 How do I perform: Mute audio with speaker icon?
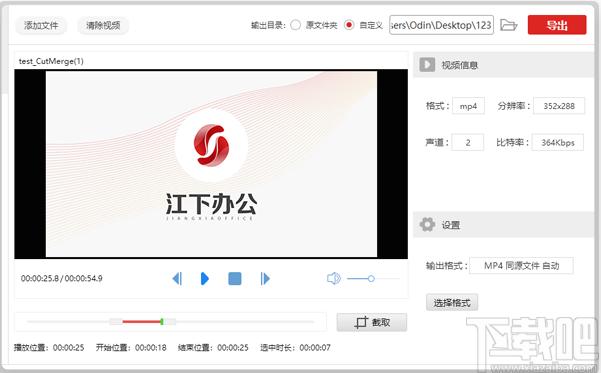(x=333, y=278)
